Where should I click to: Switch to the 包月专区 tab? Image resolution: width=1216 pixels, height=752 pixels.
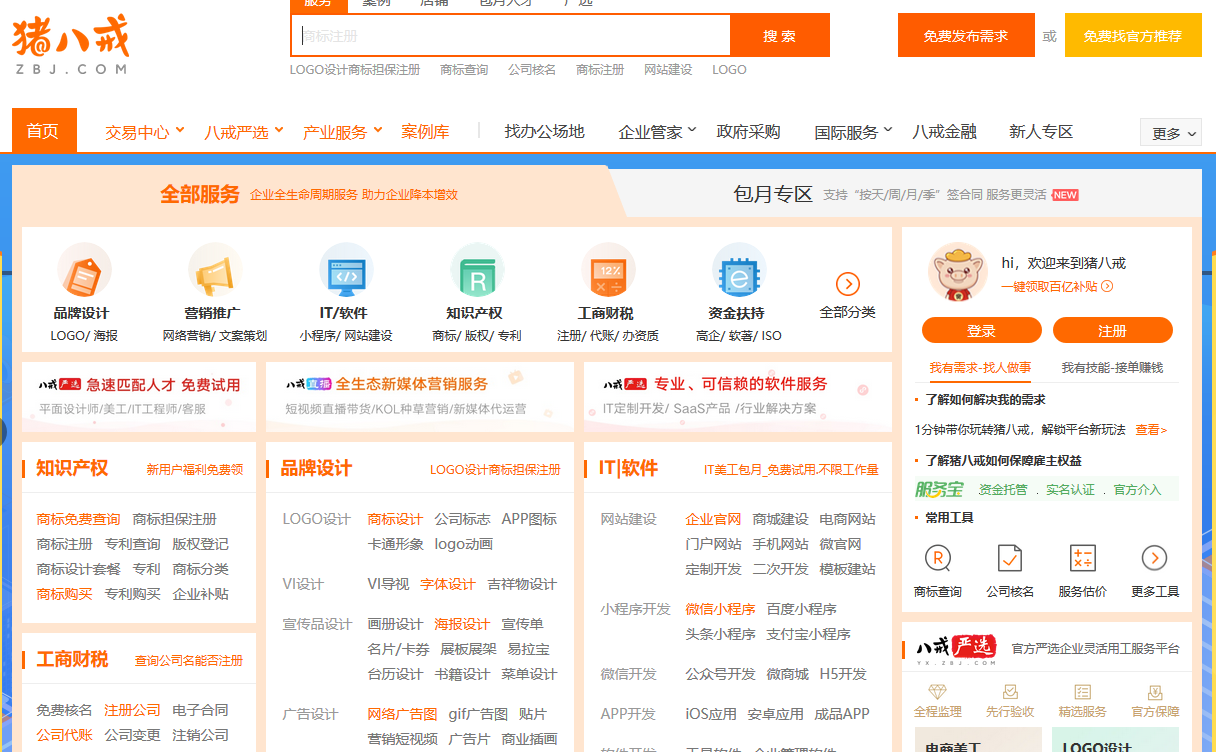click(x=773, y=195)
